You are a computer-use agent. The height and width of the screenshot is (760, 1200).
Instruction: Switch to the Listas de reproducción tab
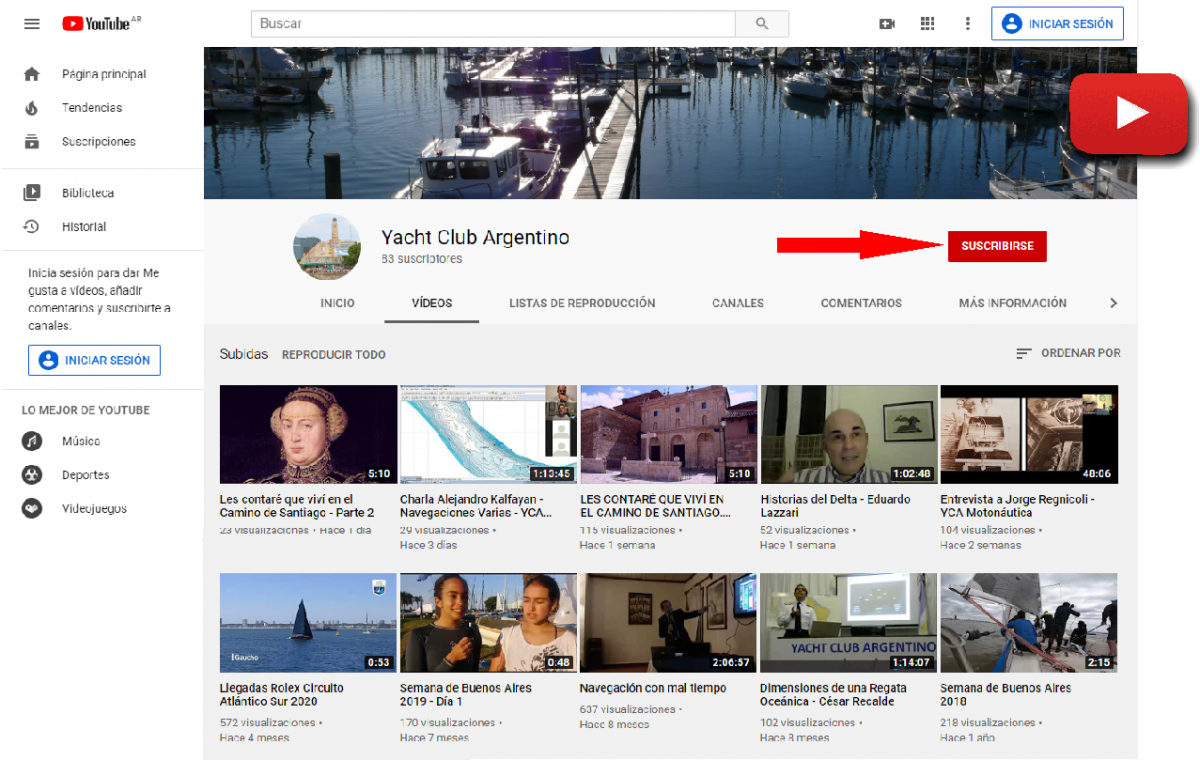click(x=582, y=303)
